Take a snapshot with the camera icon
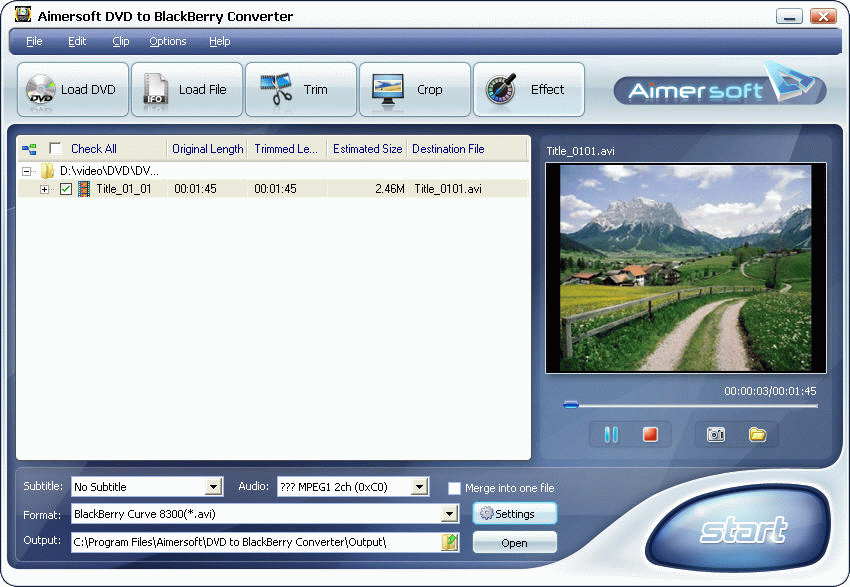 (716, 434)
